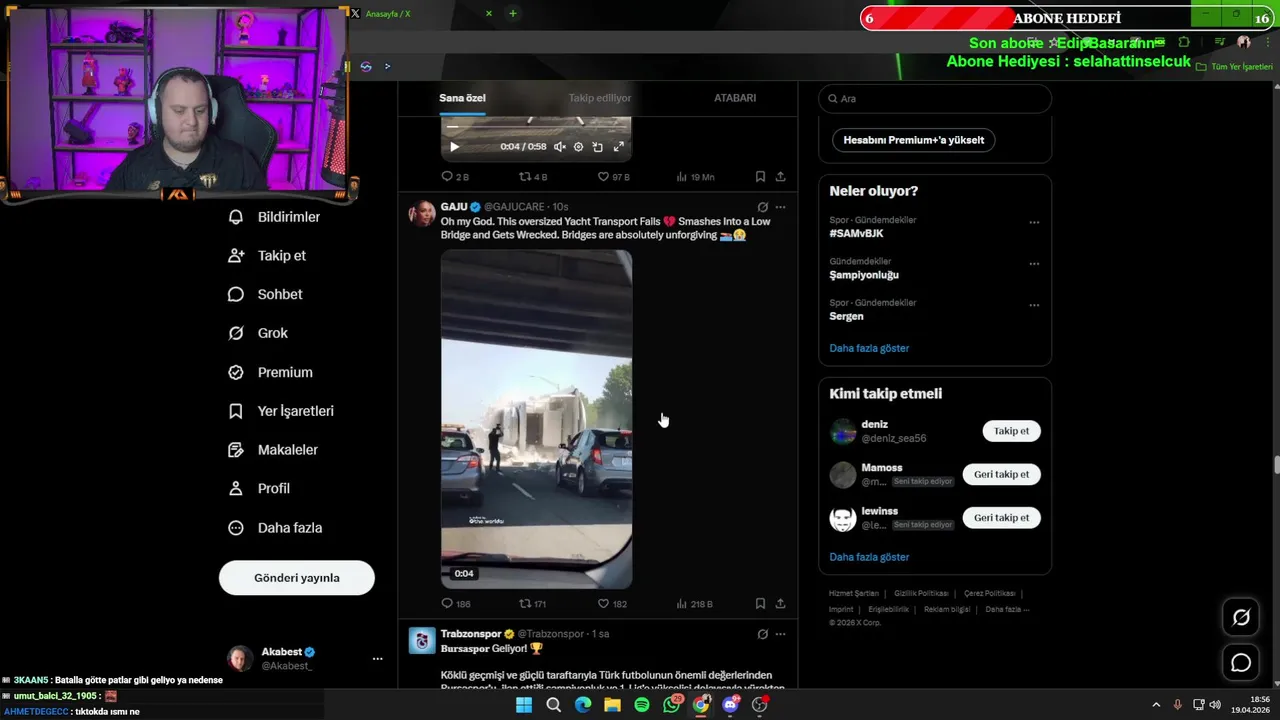
Task: Open #SAMvBJK trending topic
Action: click(856, 233)
